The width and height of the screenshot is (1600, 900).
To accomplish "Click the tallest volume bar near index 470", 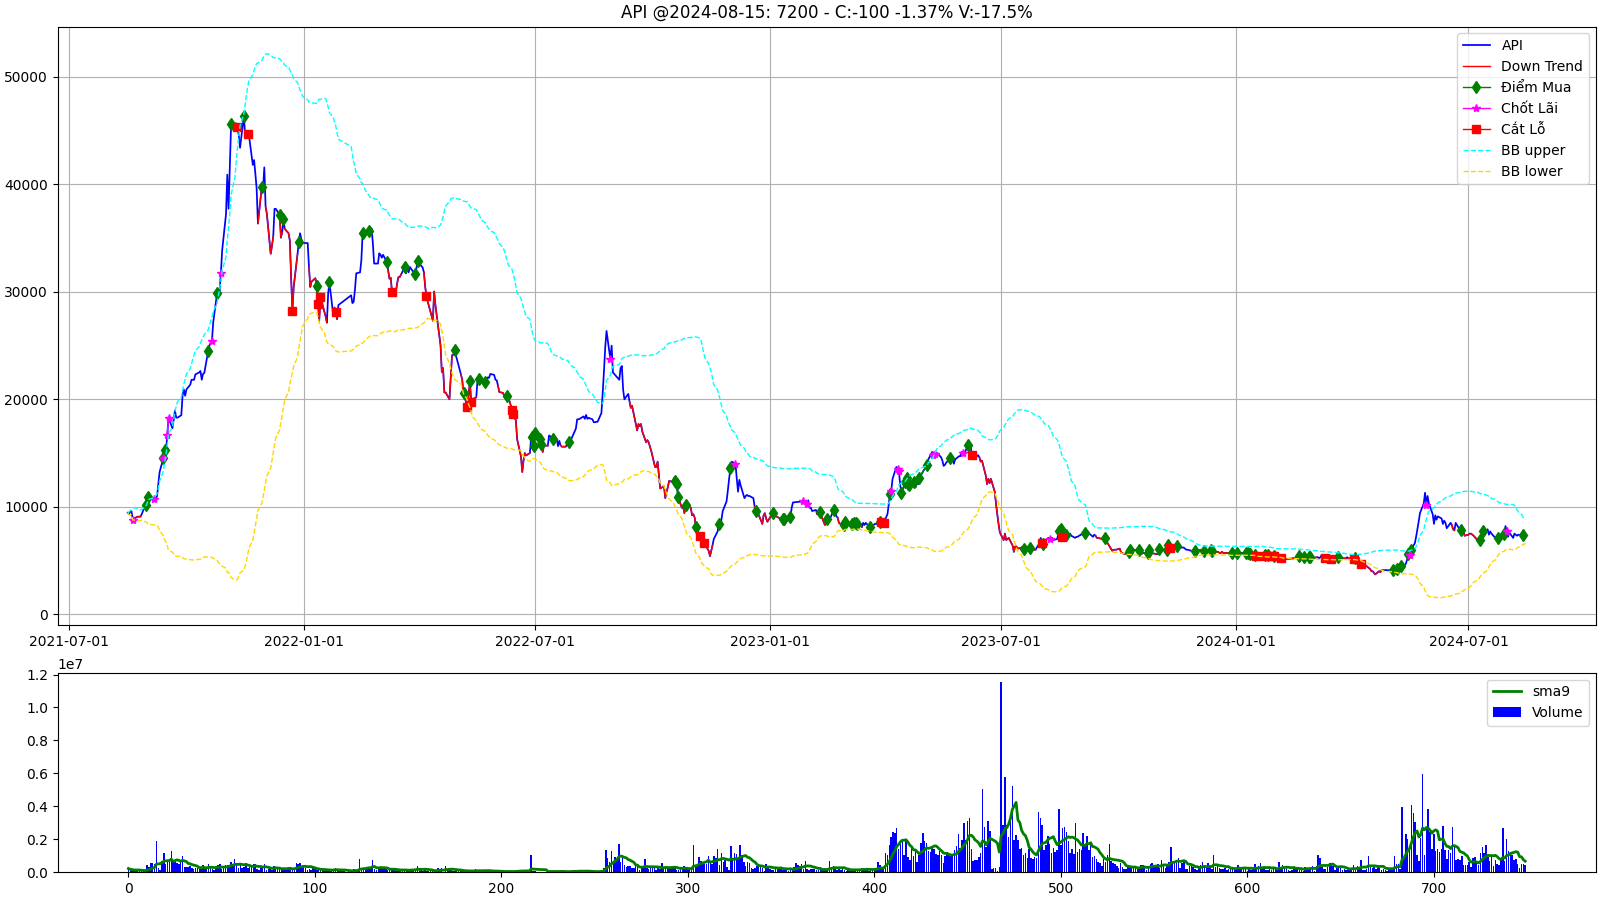I will tap(1000, 777).
